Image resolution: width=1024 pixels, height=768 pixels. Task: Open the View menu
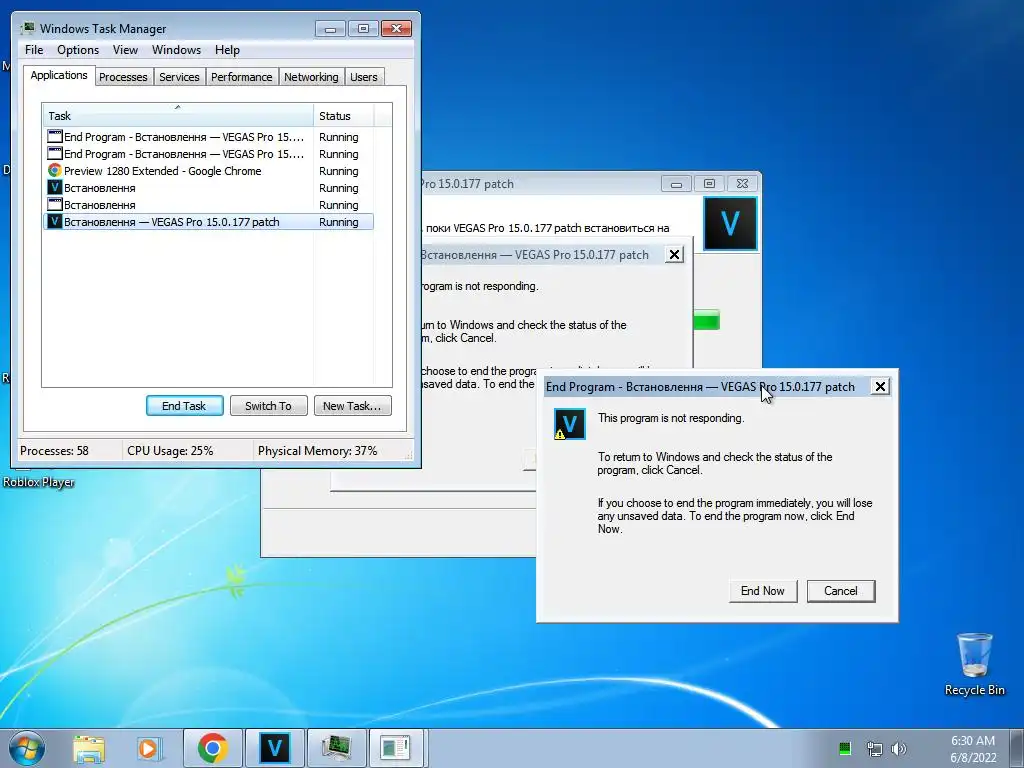[x=125, y=50]
